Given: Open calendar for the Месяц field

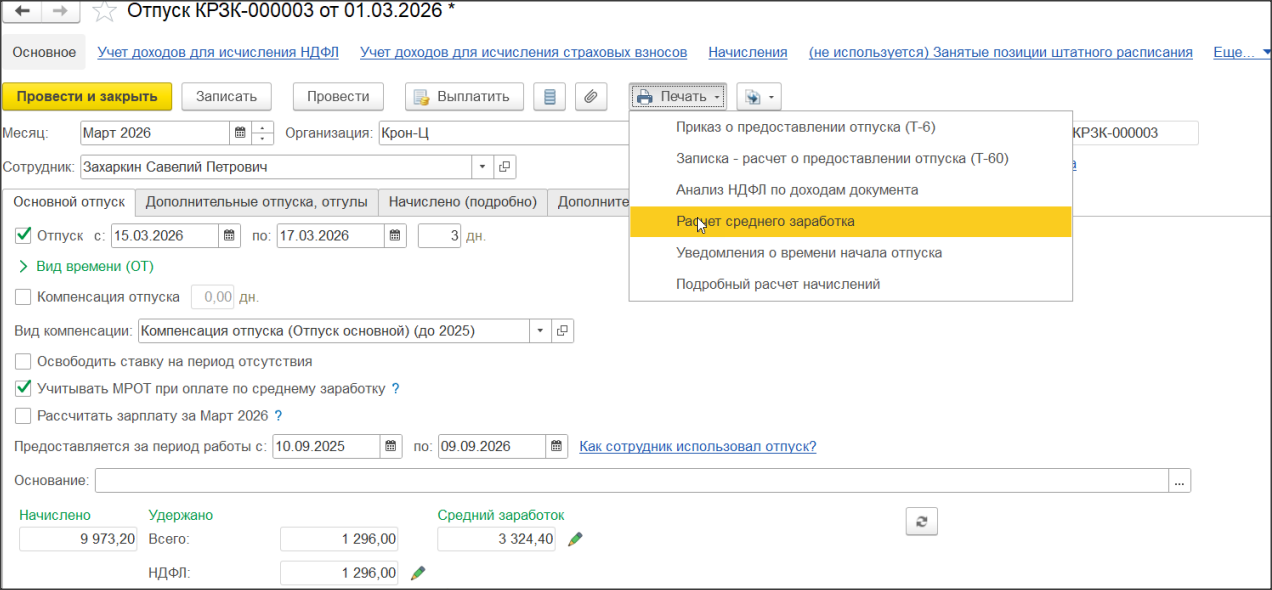Looking at the screenshot, I should 239,132.
